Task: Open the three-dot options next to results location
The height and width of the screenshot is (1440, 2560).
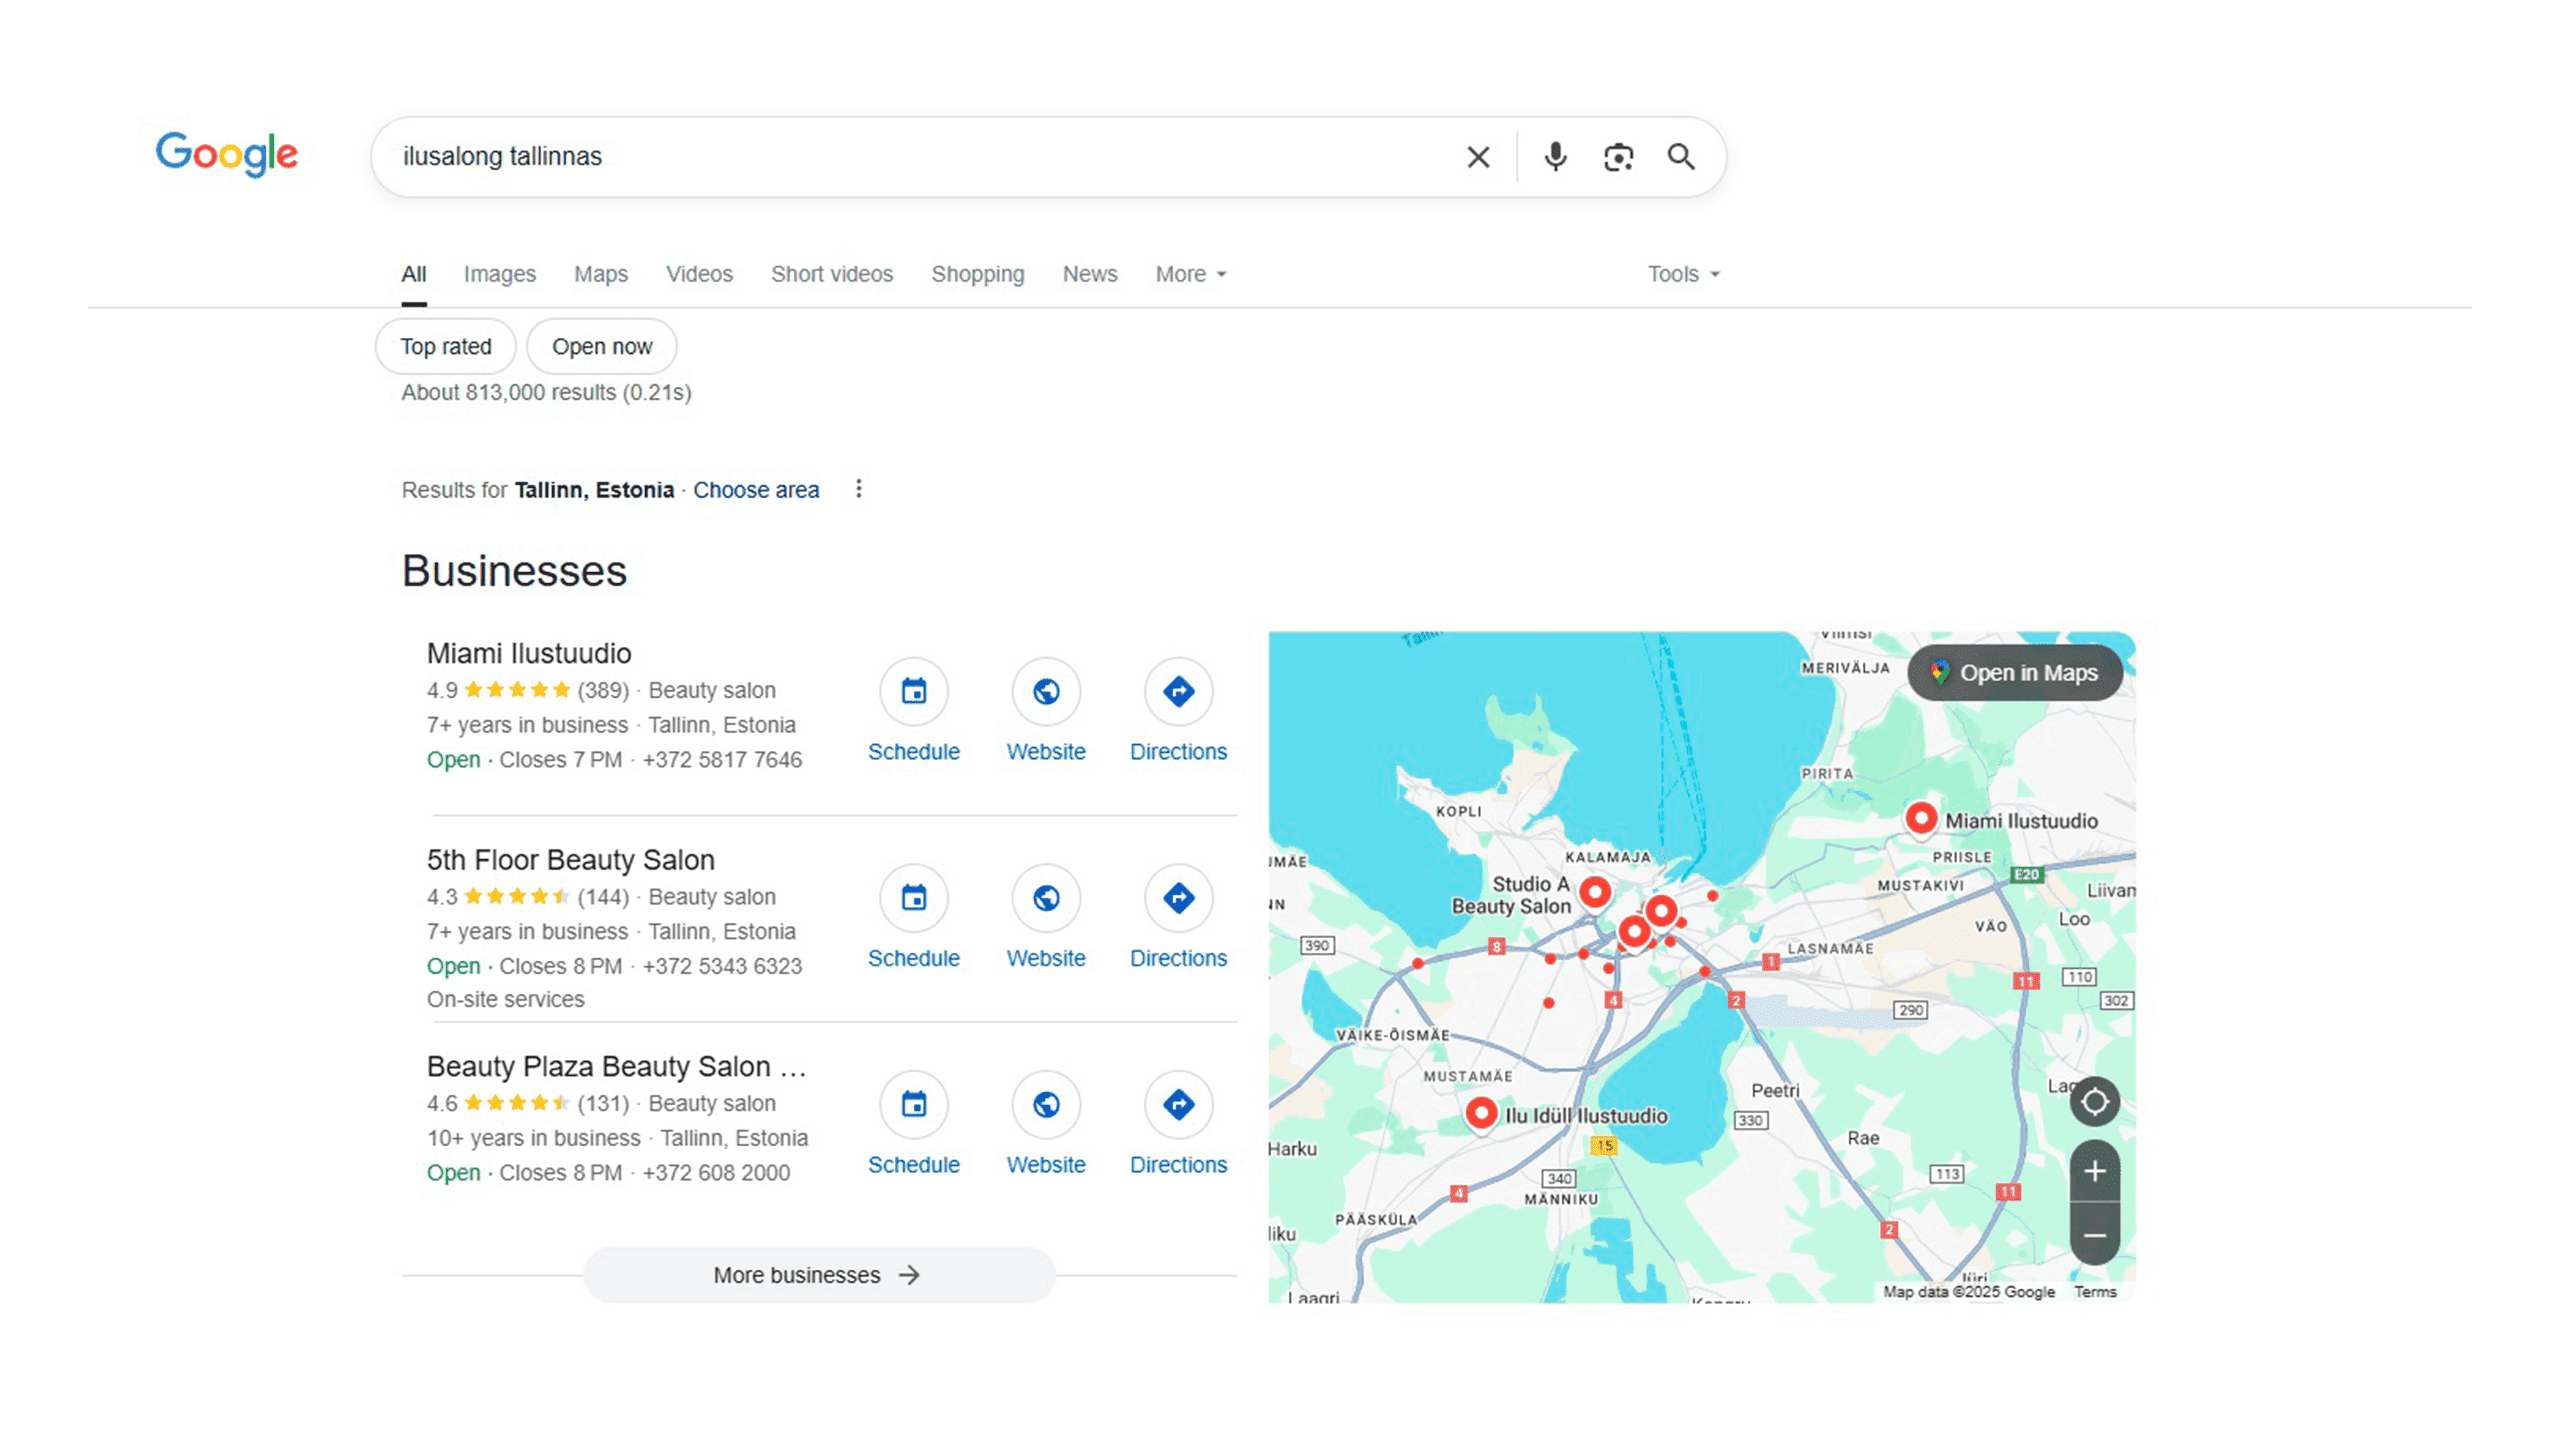Action: coord(859,489)
